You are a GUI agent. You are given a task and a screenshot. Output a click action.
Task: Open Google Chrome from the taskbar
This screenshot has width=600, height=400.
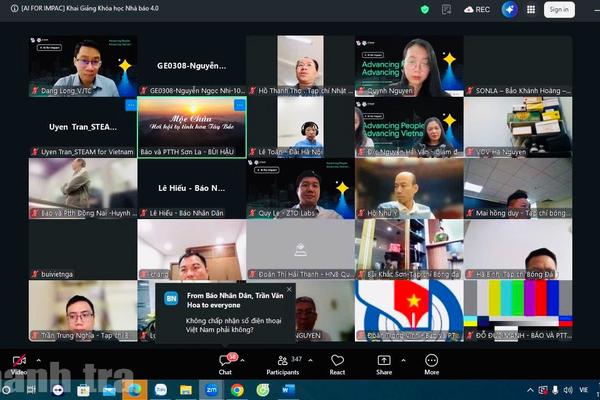[x=237, y=390]
